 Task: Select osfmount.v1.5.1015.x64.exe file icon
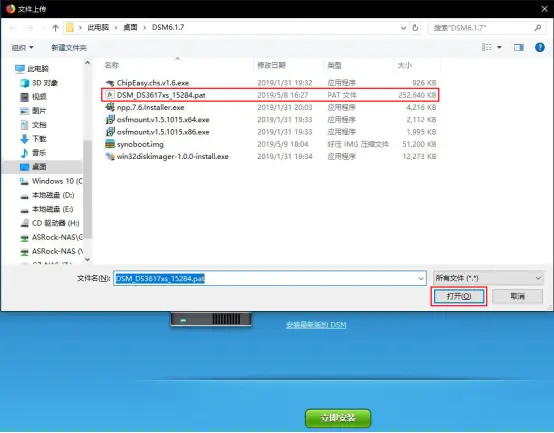coord(110,119)
